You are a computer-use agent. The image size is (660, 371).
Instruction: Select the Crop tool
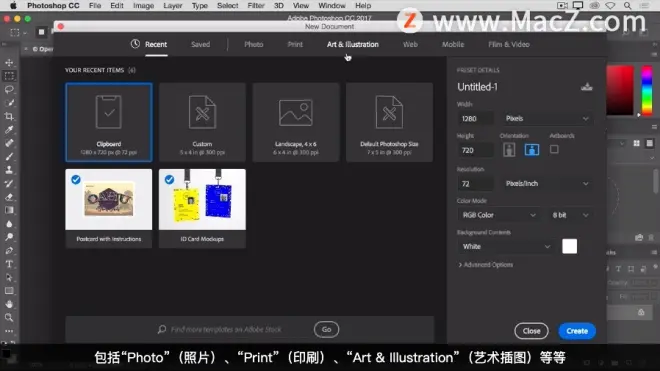(x=9, y=116)
